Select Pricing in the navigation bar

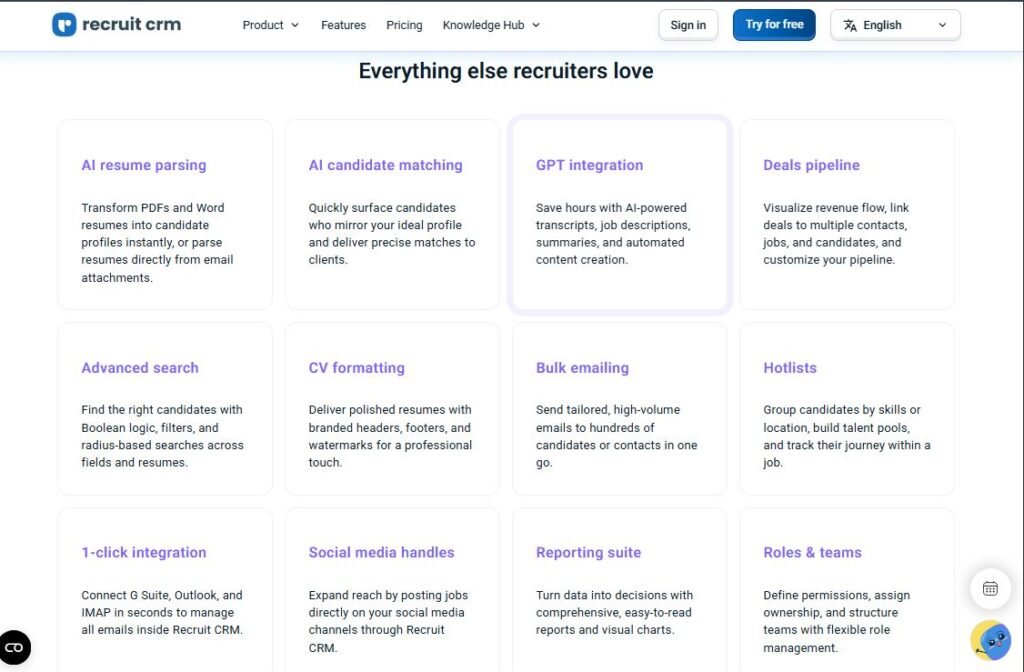click(404, 25)
